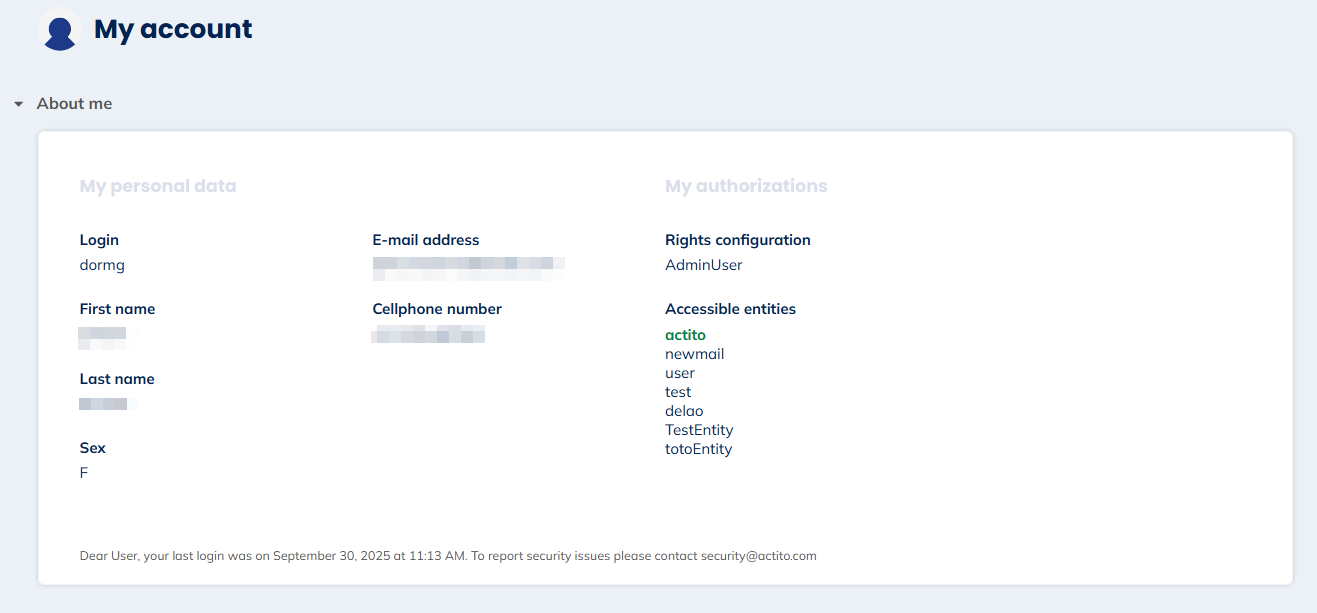Image resolution: width=1317 pixels, height=613 pixels.
Task: Click the My authorizations heading
Action: tap(746, 186)
